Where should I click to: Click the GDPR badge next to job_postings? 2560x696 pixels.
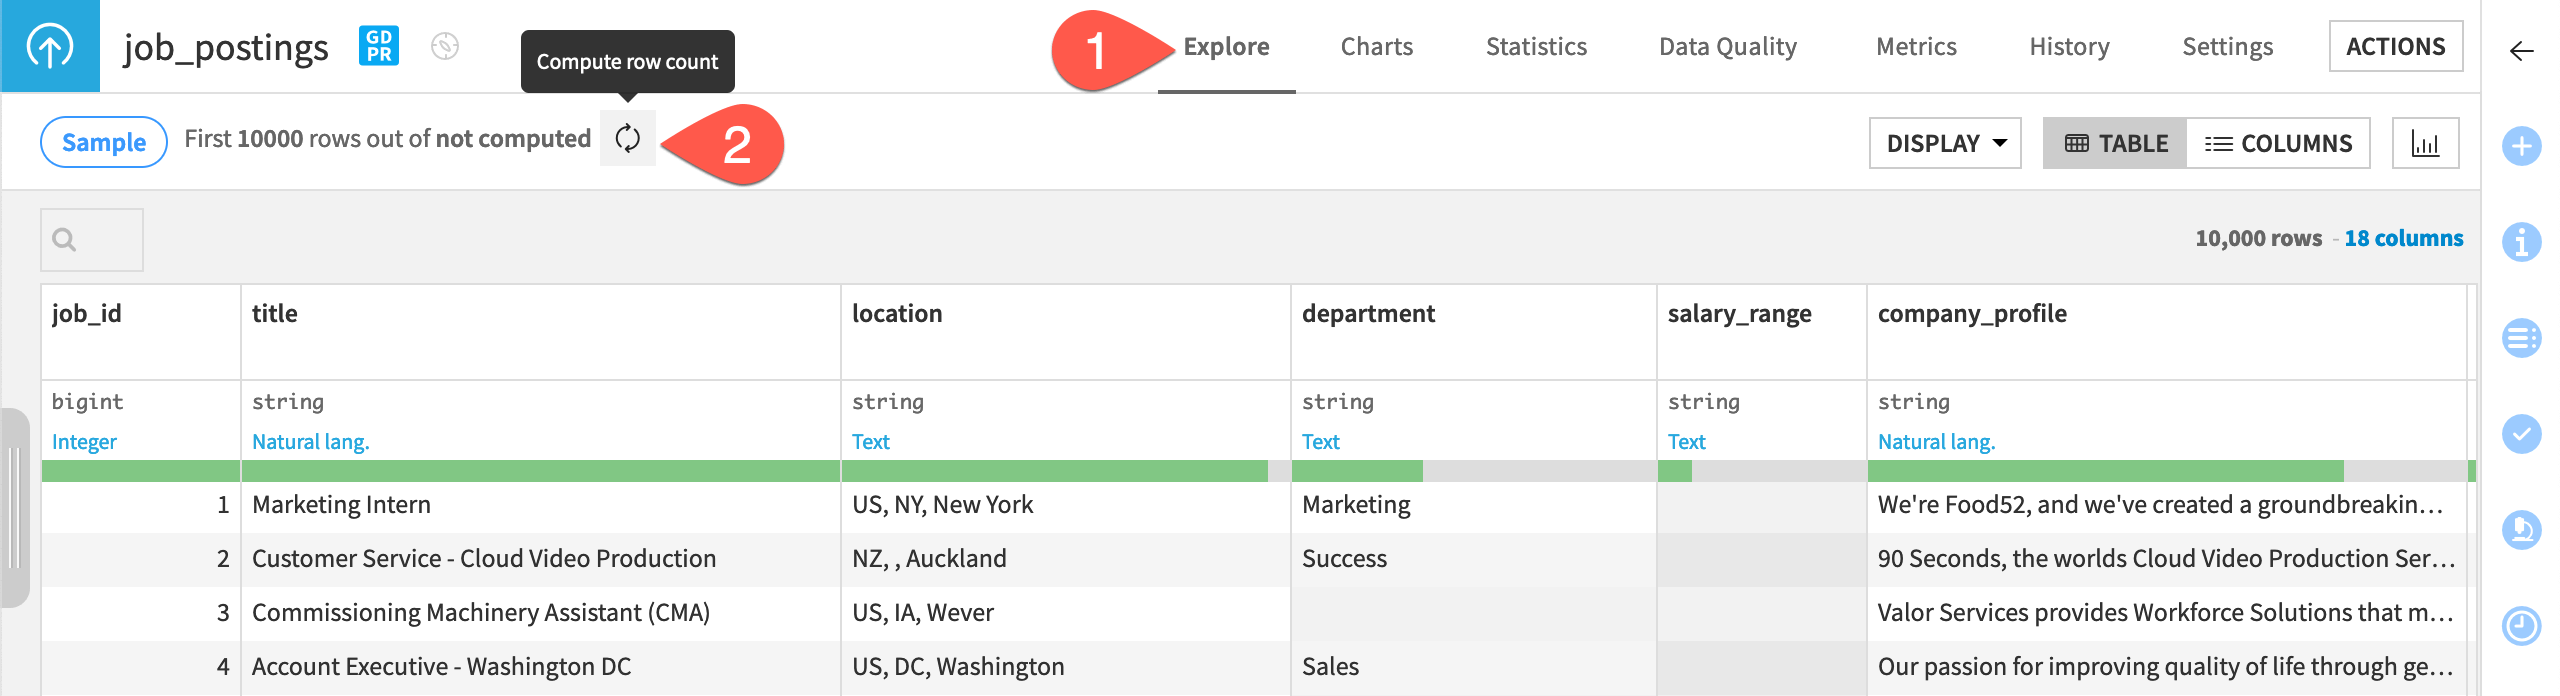[x=379, y=46]
